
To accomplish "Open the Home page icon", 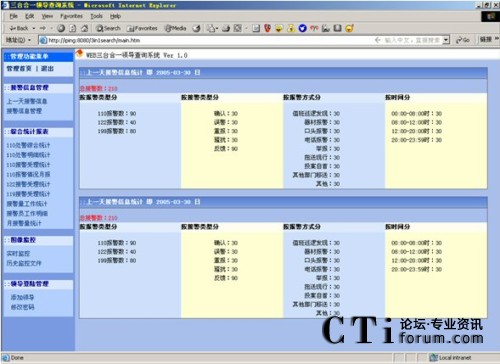I will [84, 28].
